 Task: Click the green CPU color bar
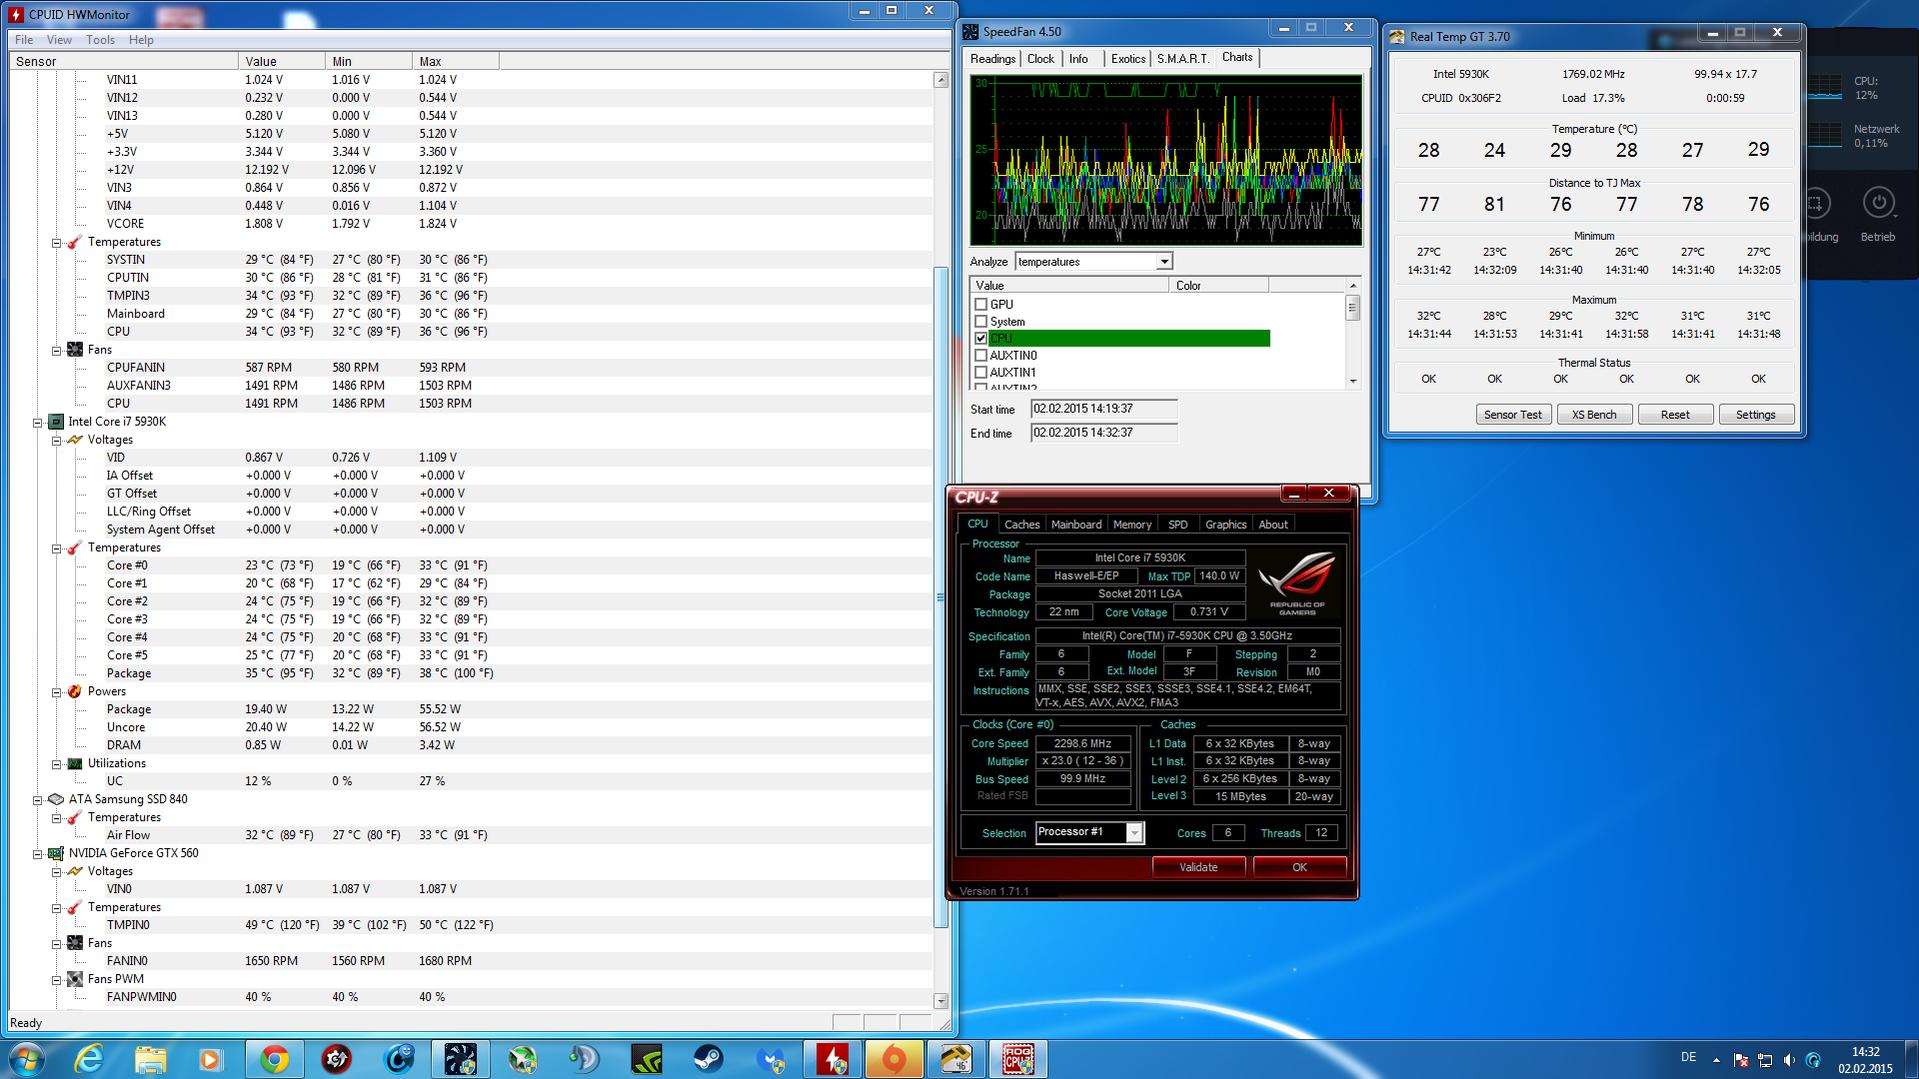[x=1129, y=338]
